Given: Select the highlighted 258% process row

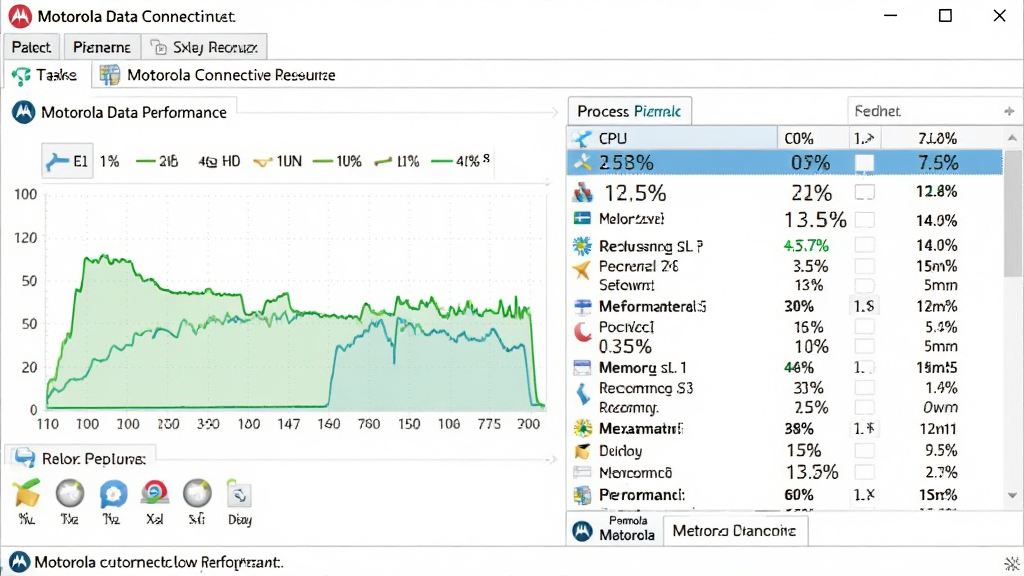Looking at the screenshot, I should [x=784, y=162].
